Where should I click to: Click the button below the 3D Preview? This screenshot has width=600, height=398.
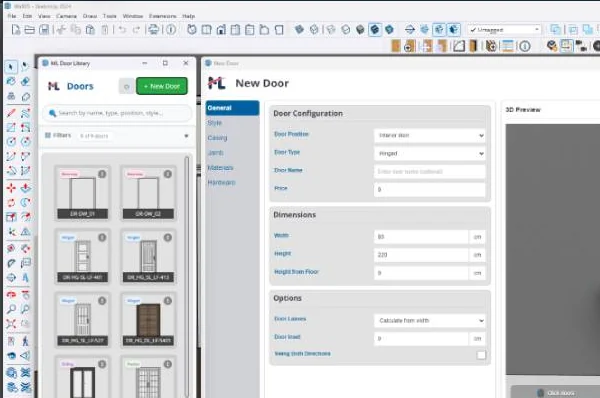click(x=556, y=393)
